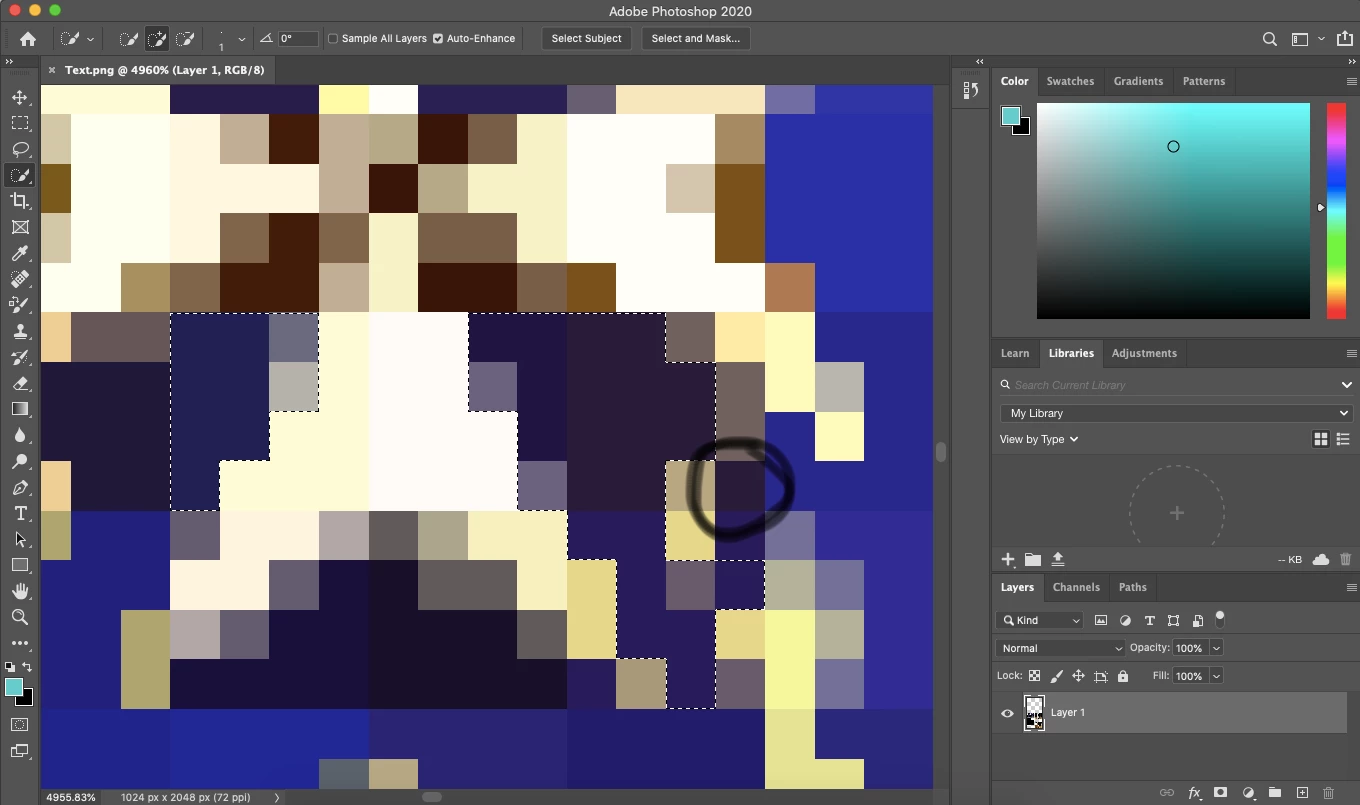
Task: Hide Layer 1 using its eye icon
Action: pyautogui.click(x=1007, y=713)
